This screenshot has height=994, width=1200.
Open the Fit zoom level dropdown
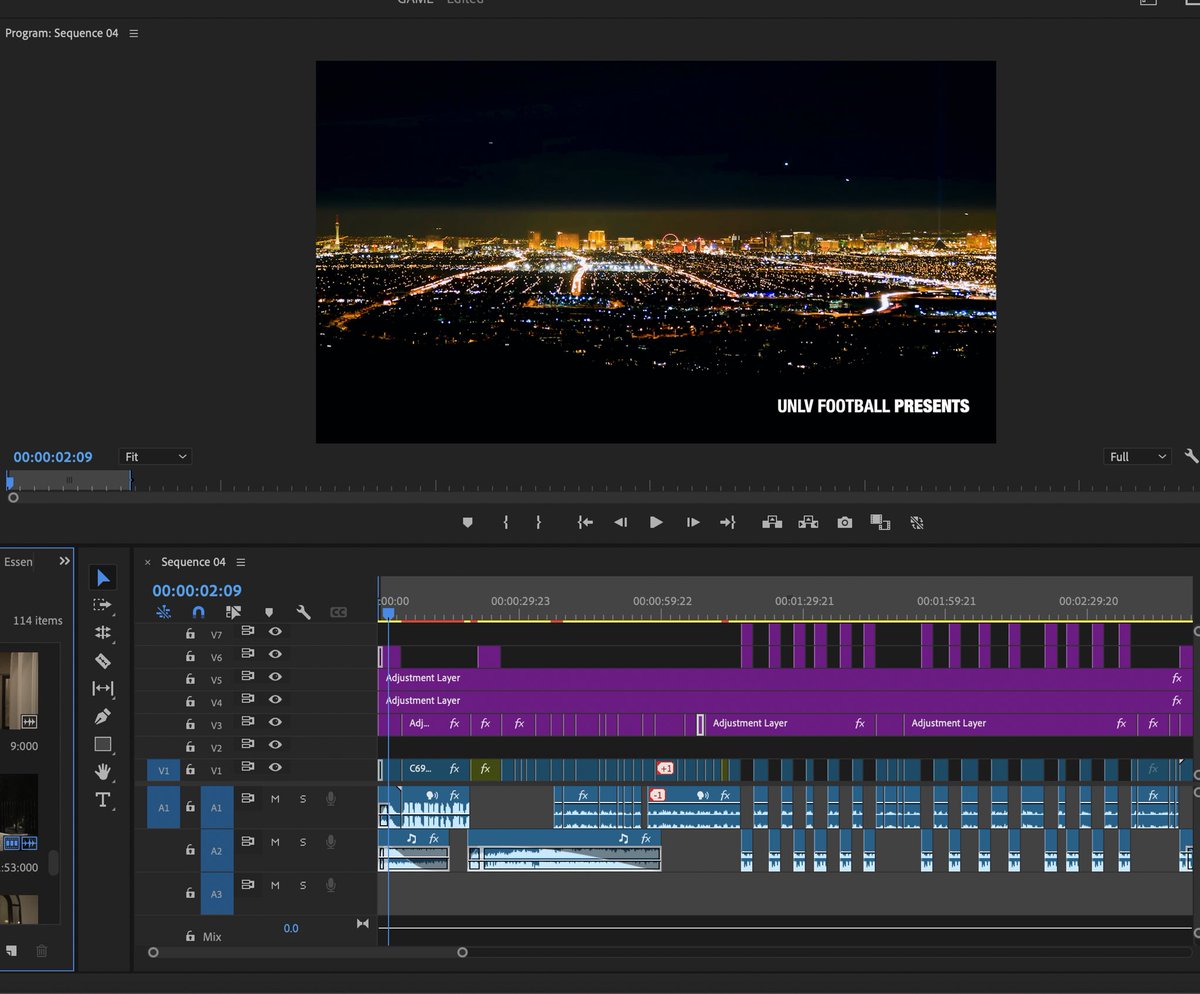pyautogui.click(x=155, y=456)
